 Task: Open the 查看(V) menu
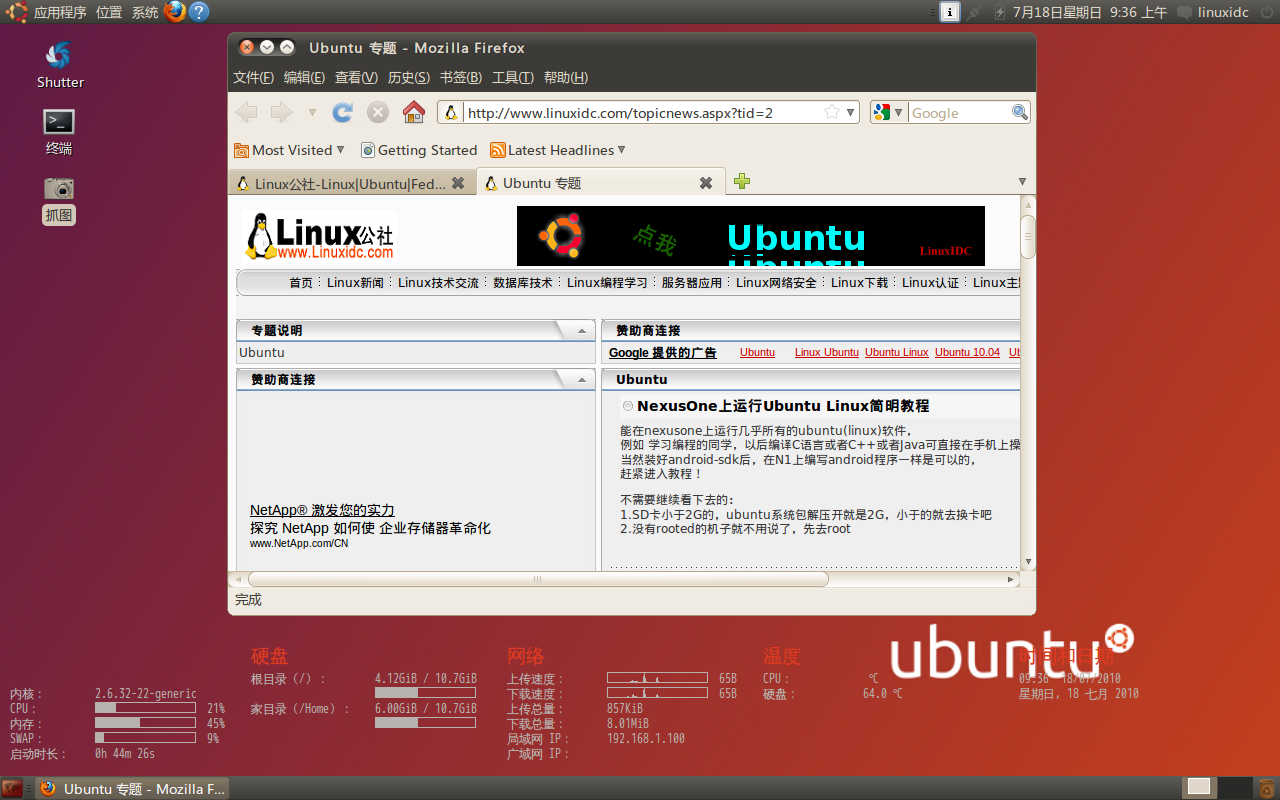[356, 77]
